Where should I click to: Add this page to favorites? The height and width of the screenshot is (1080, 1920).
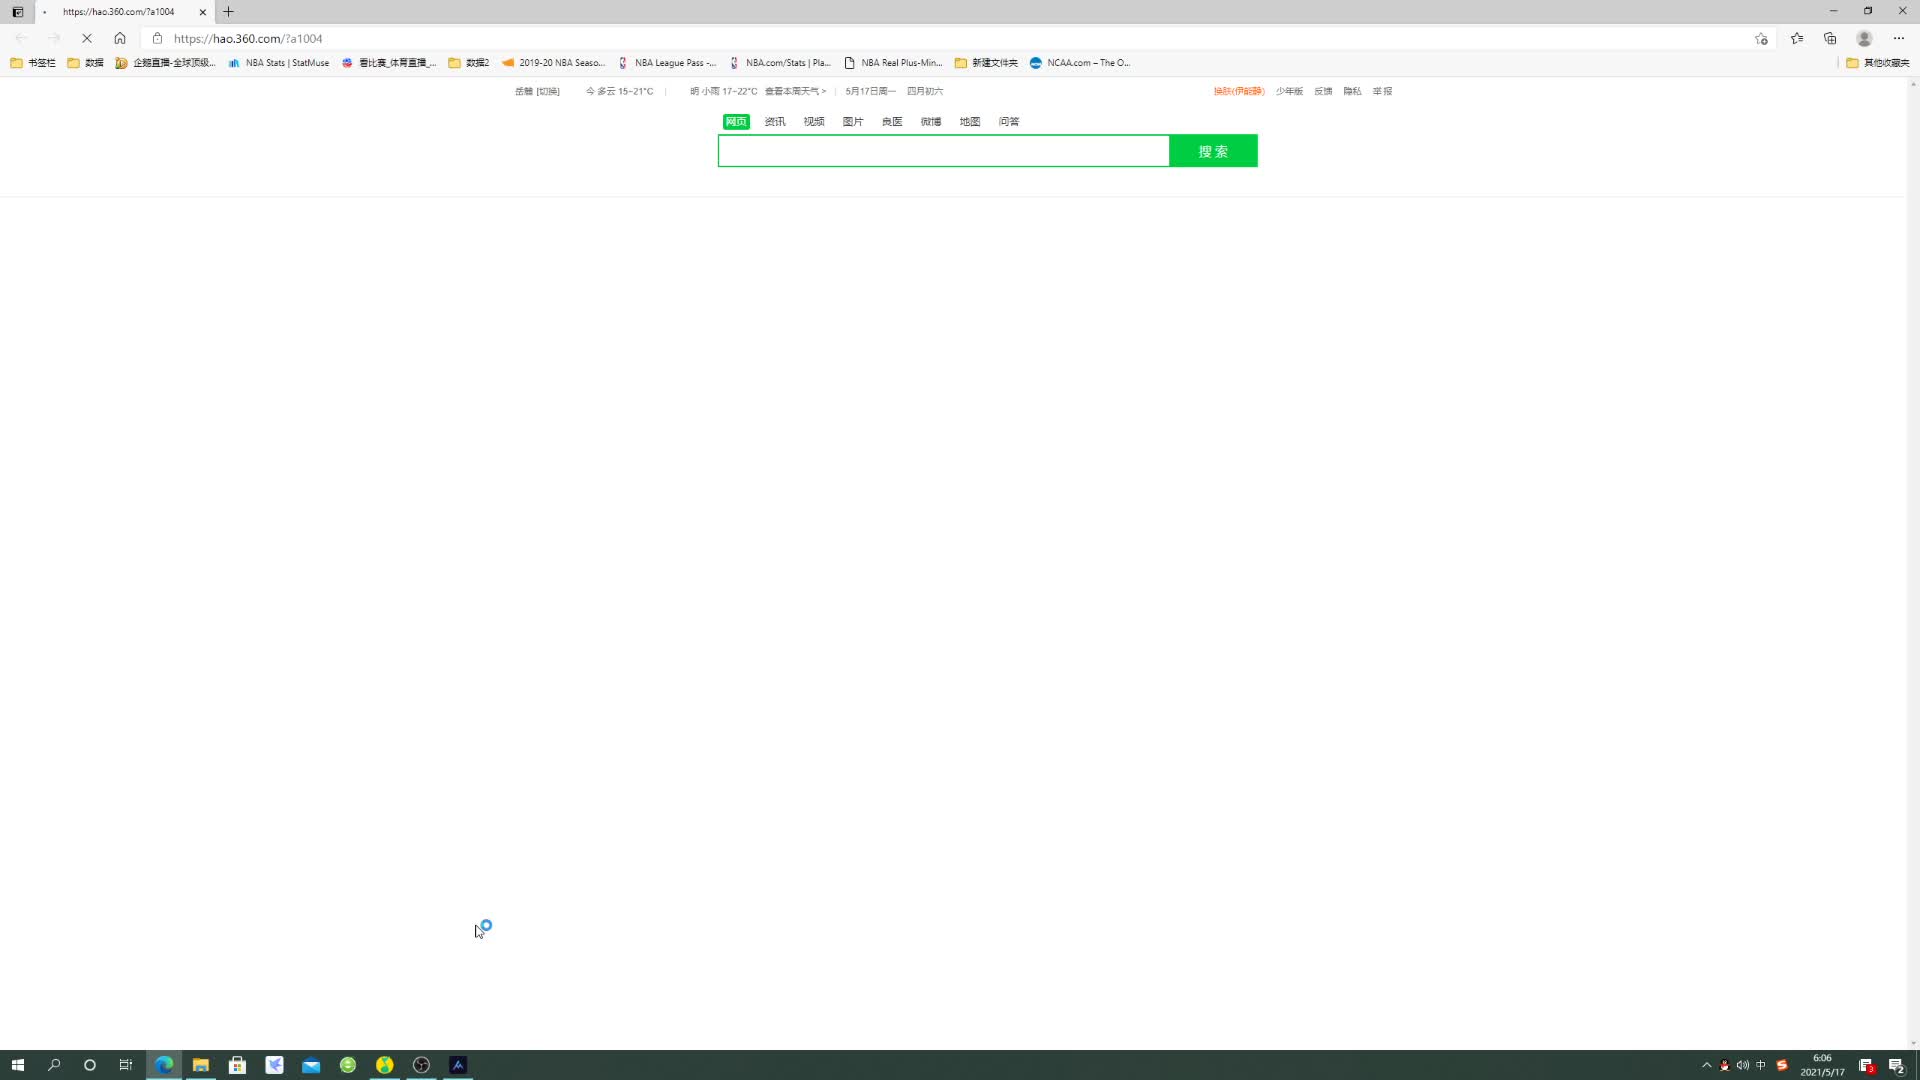tap(1761, 38)
